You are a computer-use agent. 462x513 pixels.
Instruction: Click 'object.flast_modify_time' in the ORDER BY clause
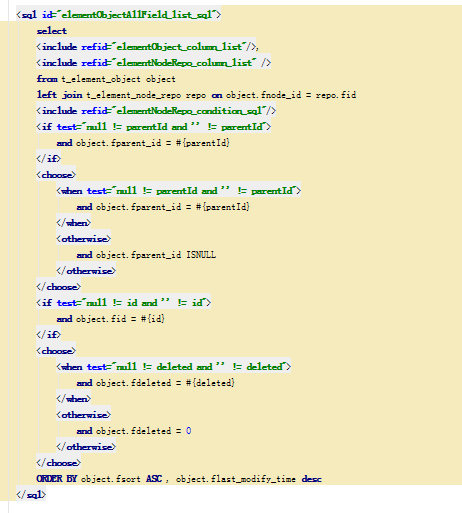236,479
